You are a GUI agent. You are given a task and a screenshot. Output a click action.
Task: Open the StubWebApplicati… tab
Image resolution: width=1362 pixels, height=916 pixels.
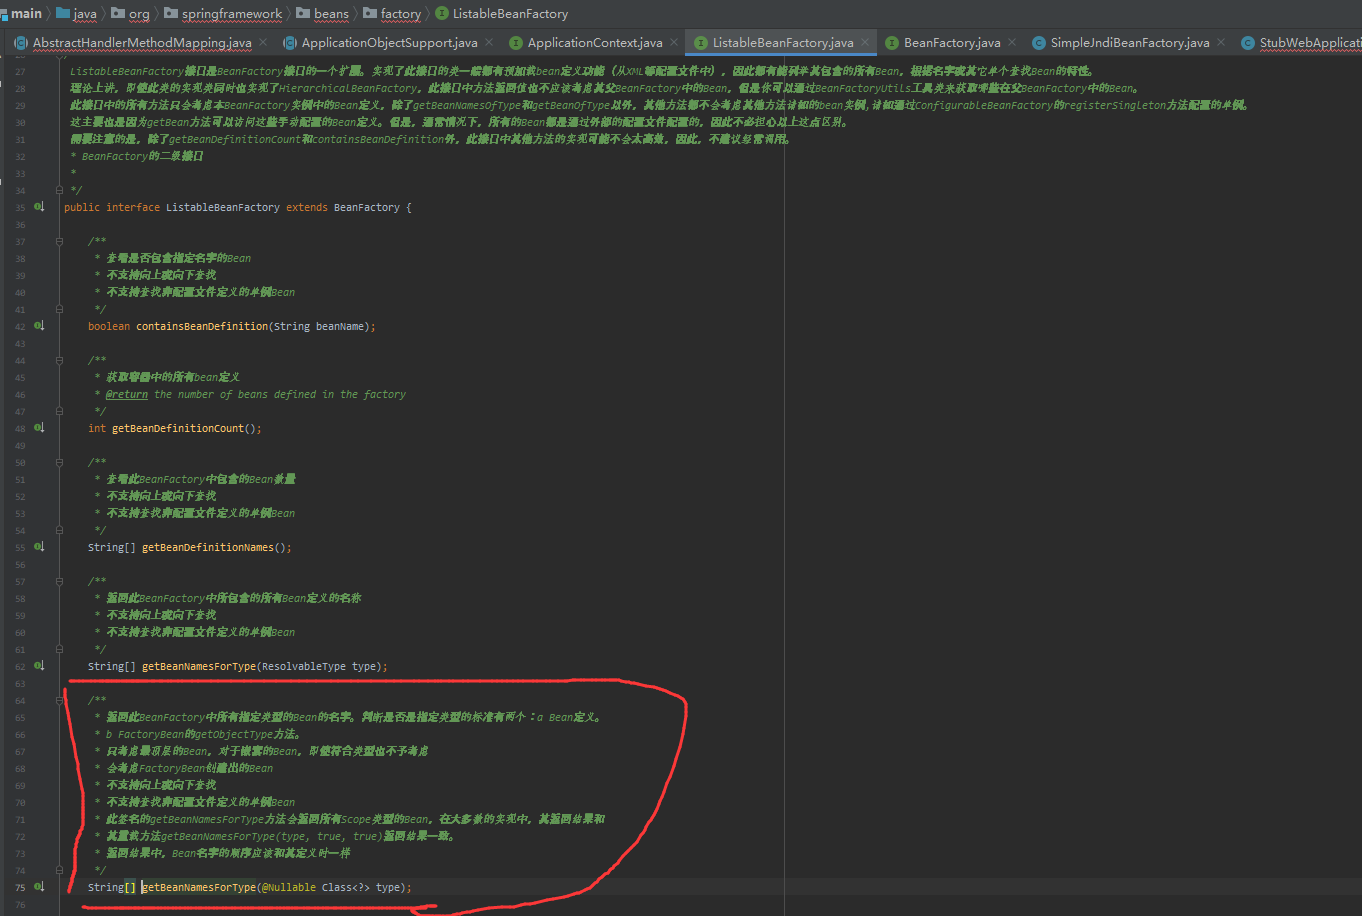tap(1302, 42)
